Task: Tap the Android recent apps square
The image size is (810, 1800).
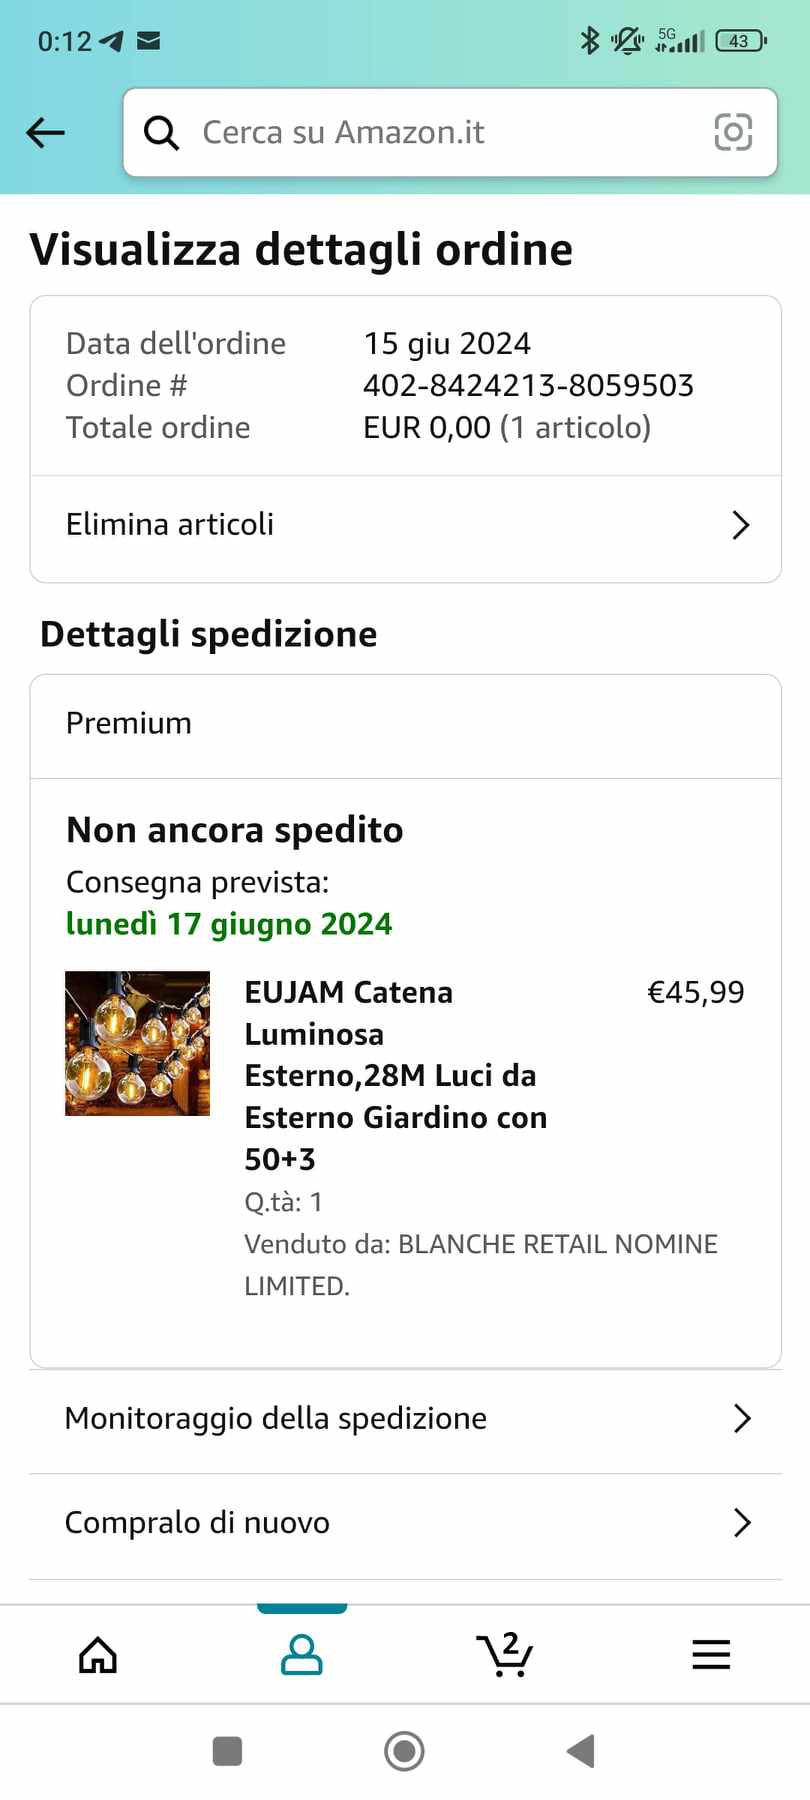Action: (x=228, y=1751)
